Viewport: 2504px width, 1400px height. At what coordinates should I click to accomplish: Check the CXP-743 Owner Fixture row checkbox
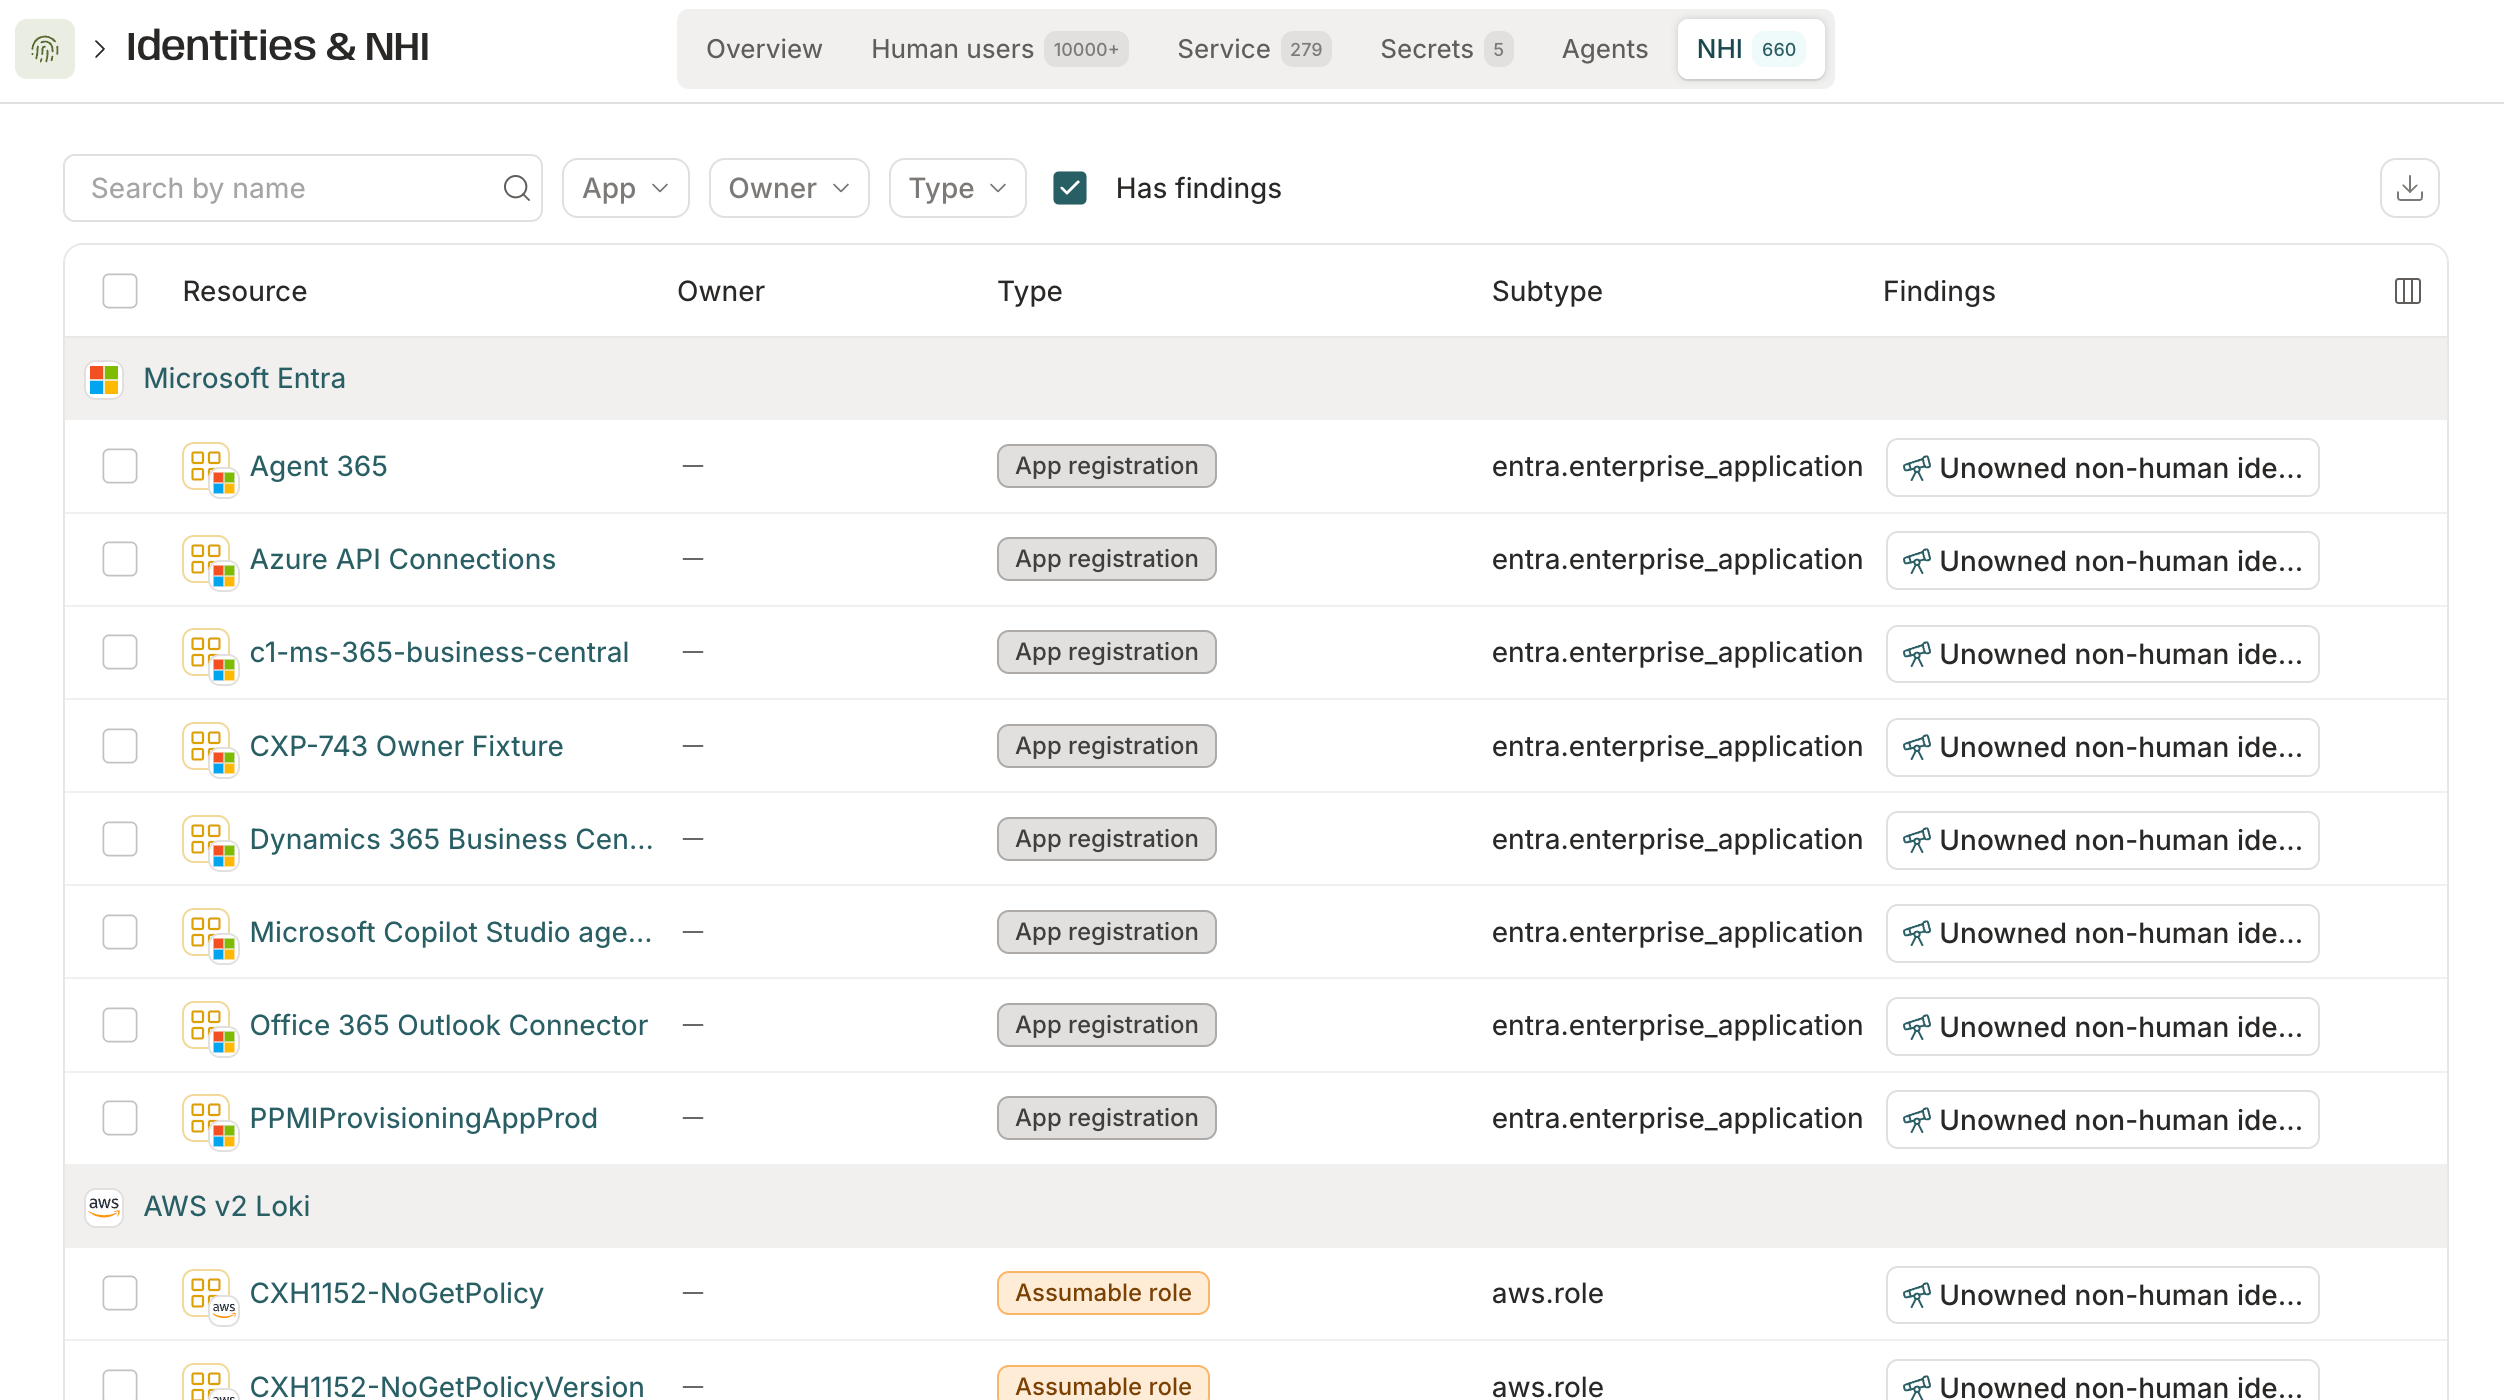(x=120, y=746)
